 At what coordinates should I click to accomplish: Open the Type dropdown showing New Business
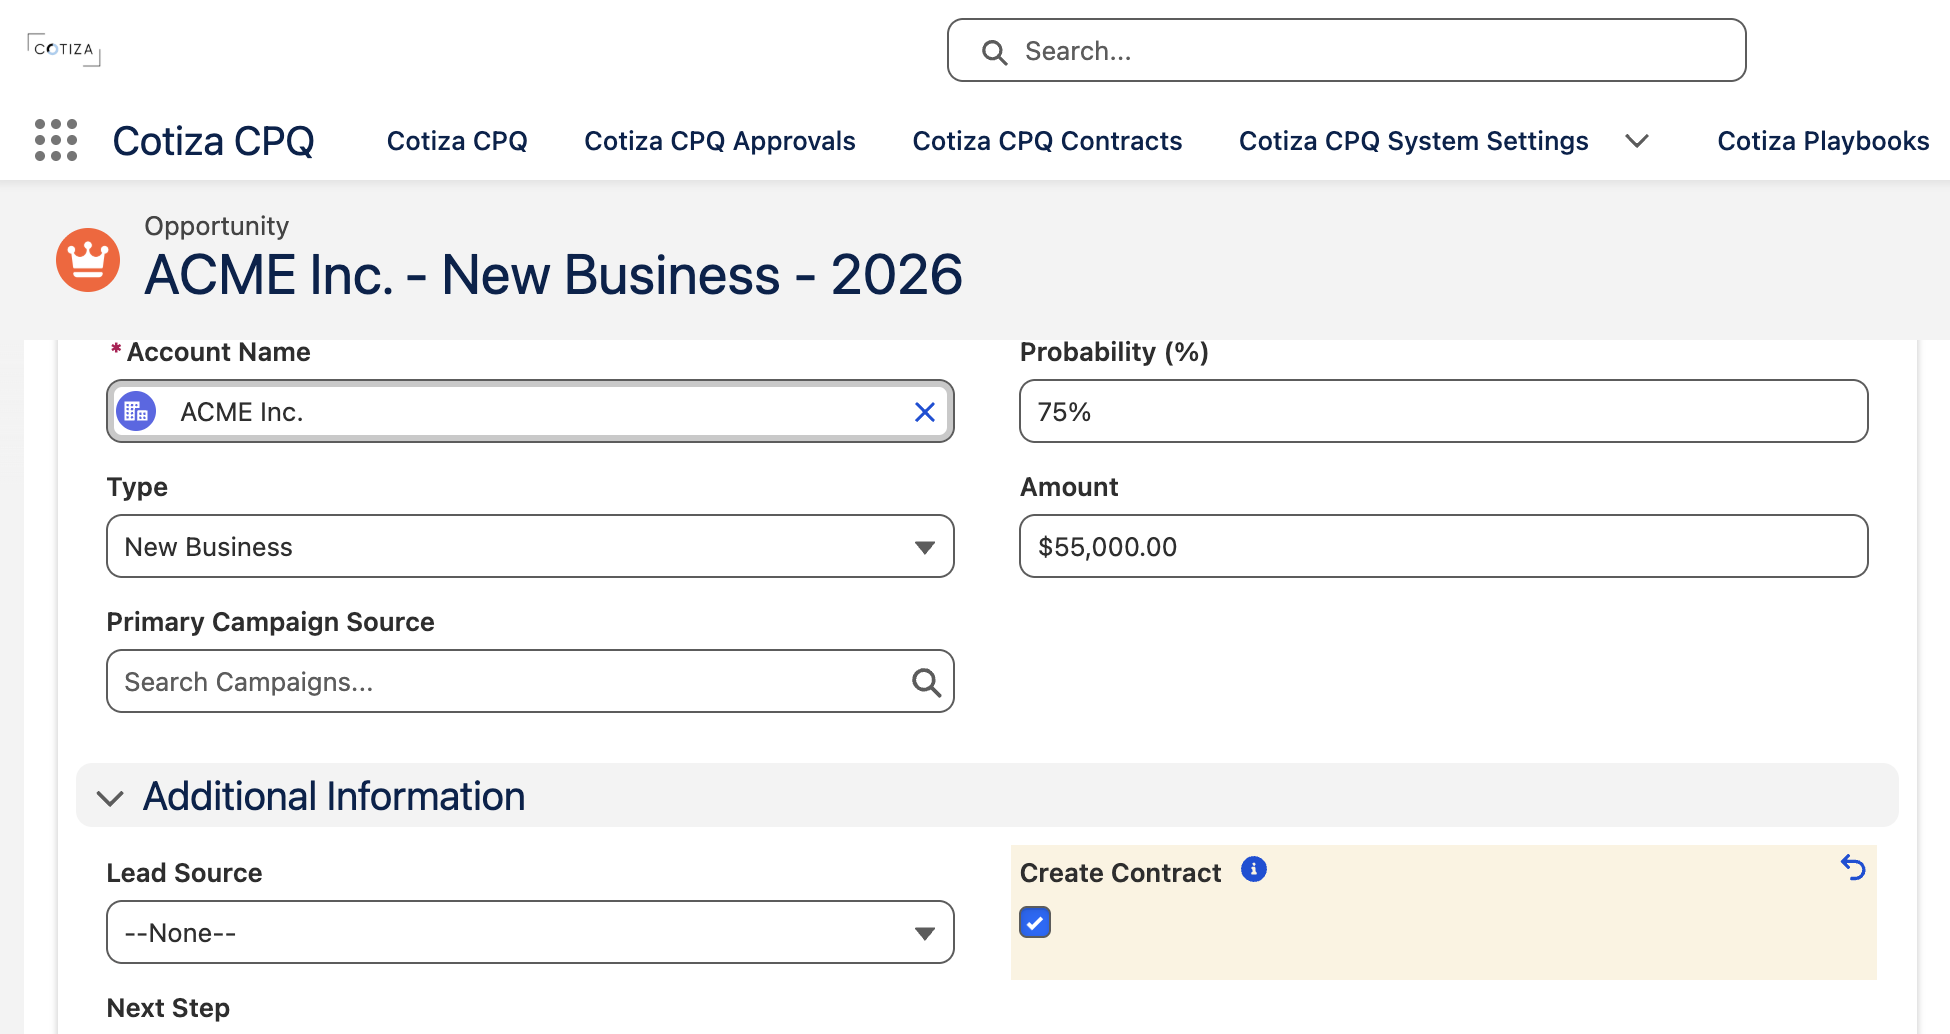pos(530,546)
